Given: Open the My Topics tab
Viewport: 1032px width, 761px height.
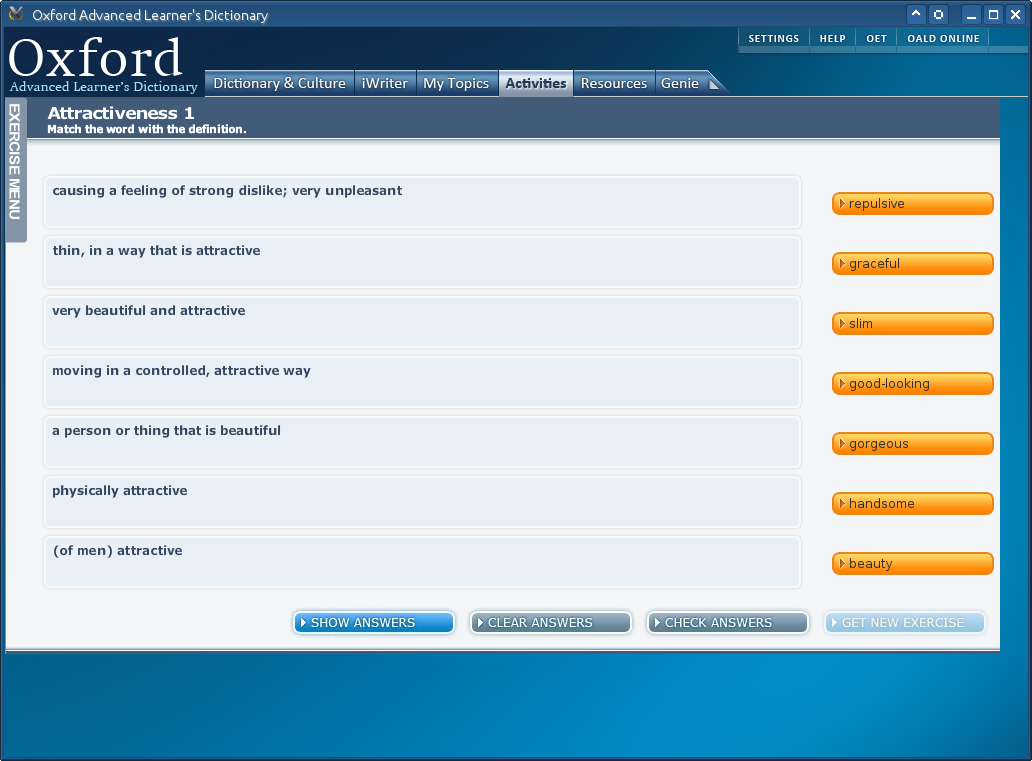Looking at the screenshot, I should 456,84.
